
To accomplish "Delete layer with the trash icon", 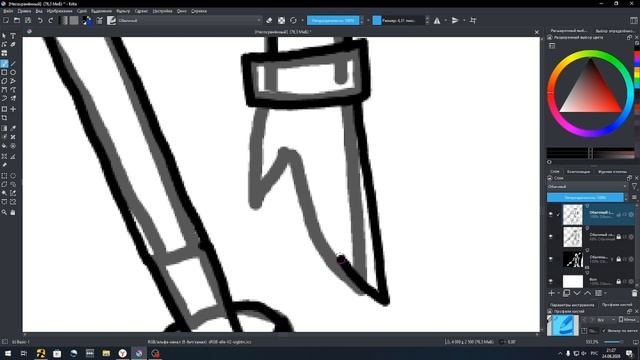I will 634,293.
